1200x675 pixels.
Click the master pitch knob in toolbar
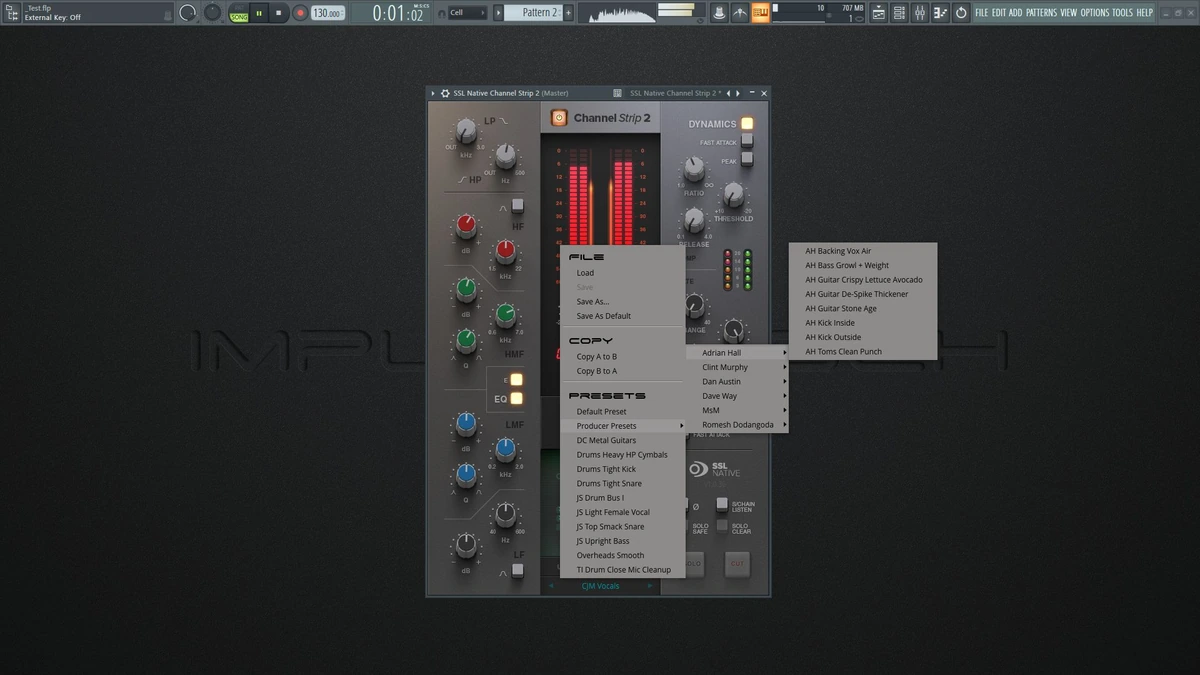pos(213,13)
